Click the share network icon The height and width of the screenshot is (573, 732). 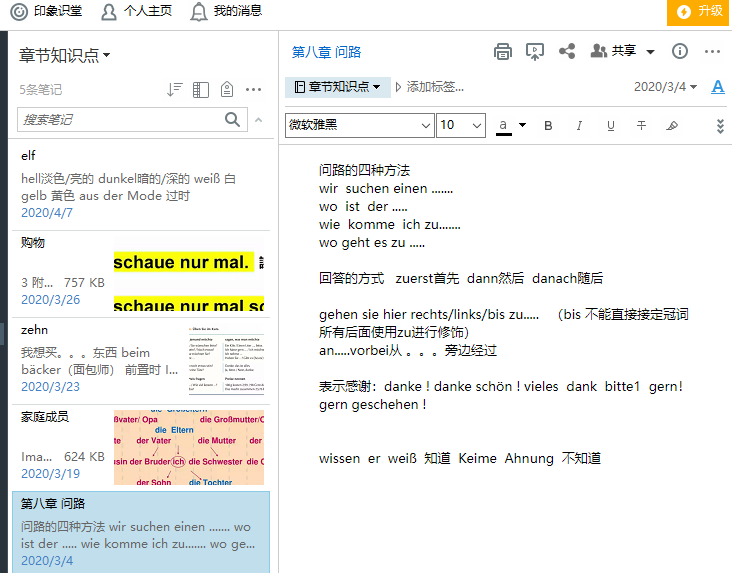pos(566,52)
